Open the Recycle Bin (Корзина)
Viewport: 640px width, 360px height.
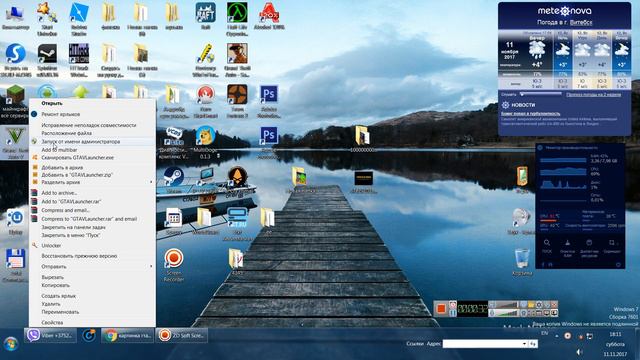(522, 262)
